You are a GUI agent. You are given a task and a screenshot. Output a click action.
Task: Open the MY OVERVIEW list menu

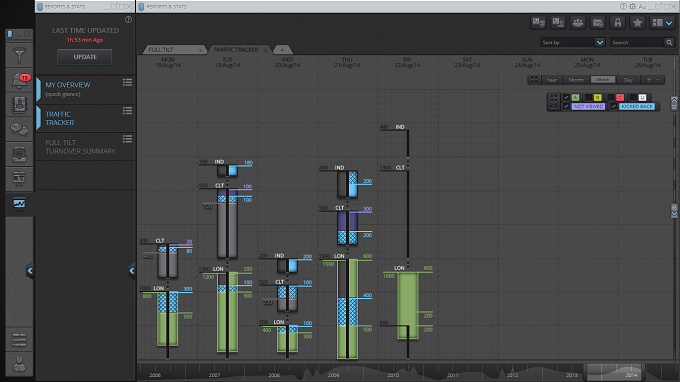(127, 82)
